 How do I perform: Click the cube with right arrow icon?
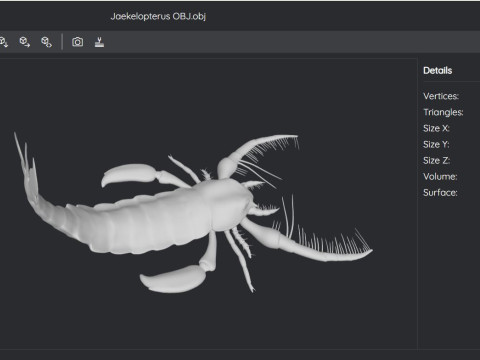[25, 42]
